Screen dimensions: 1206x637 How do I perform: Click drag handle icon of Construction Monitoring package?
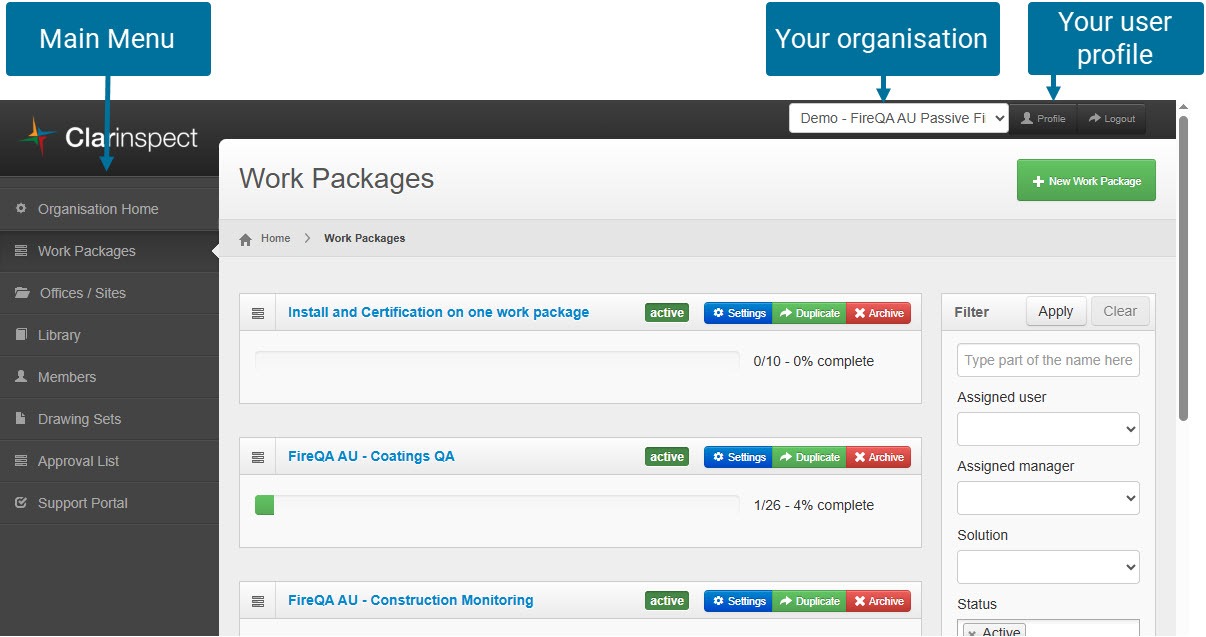258,601
